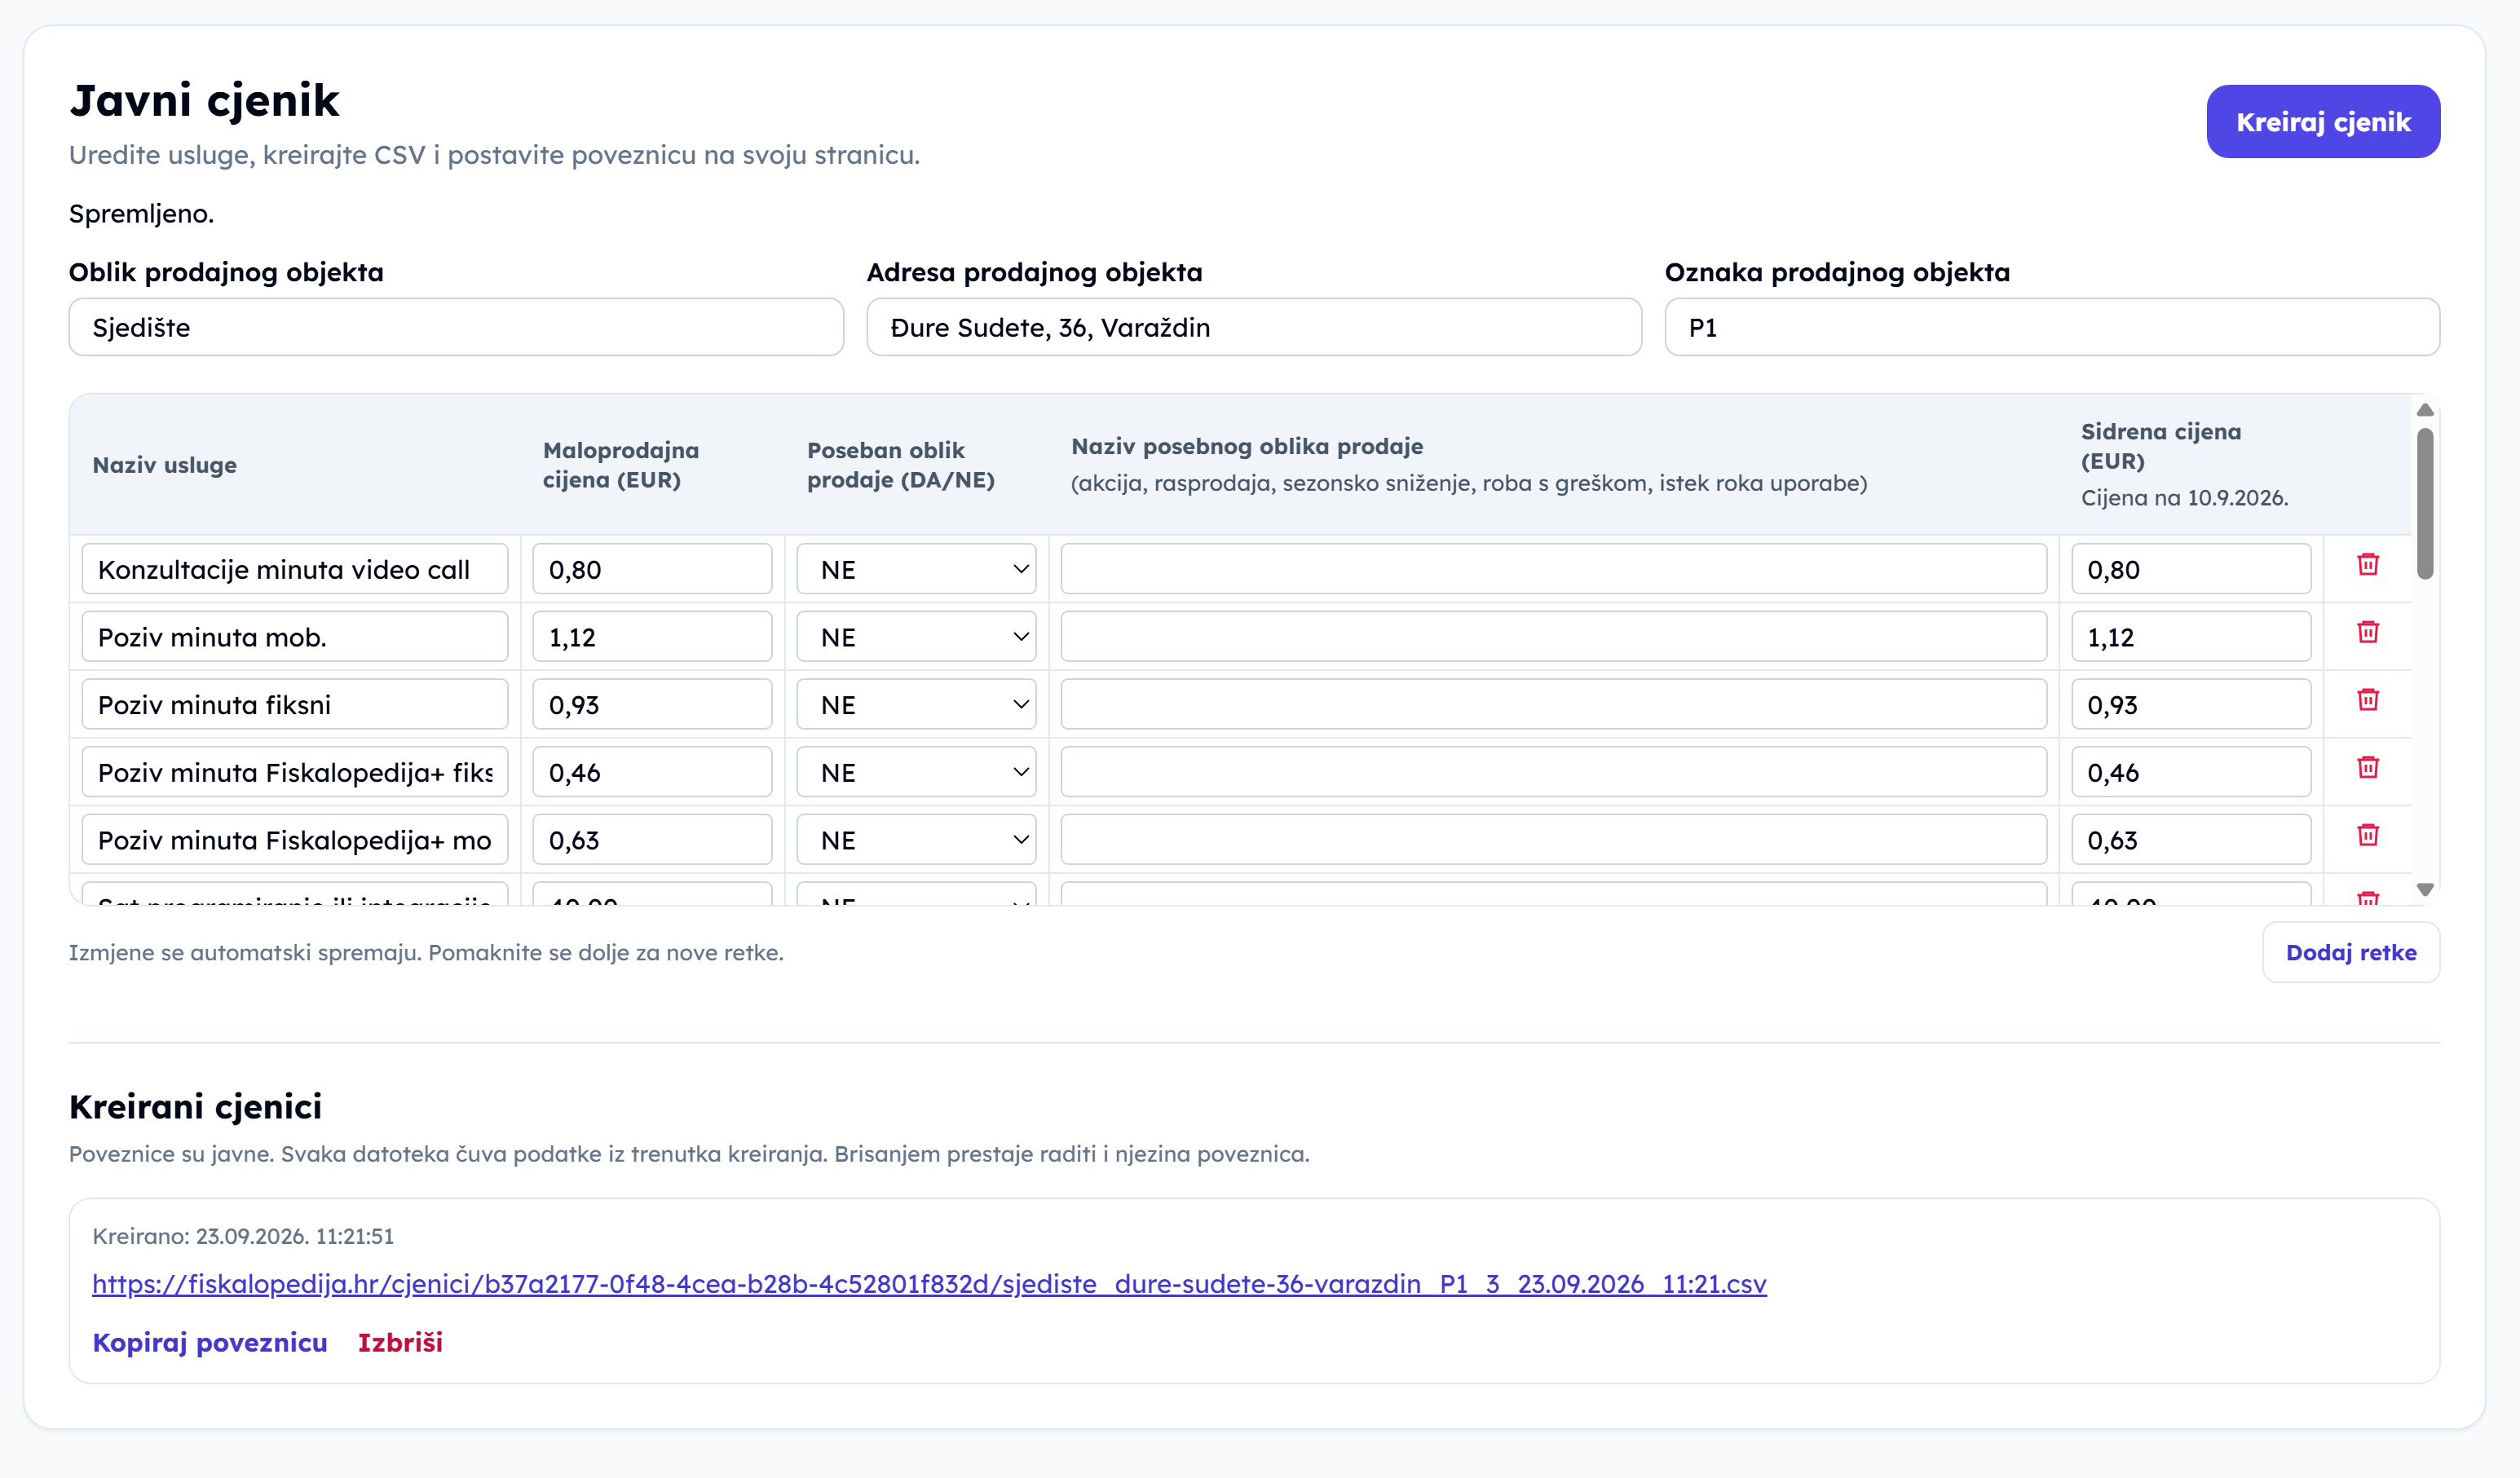Open DA/NE dropdown for Poziv minuta mob.
The image size is (2520, 1478).
pos(916,637)
